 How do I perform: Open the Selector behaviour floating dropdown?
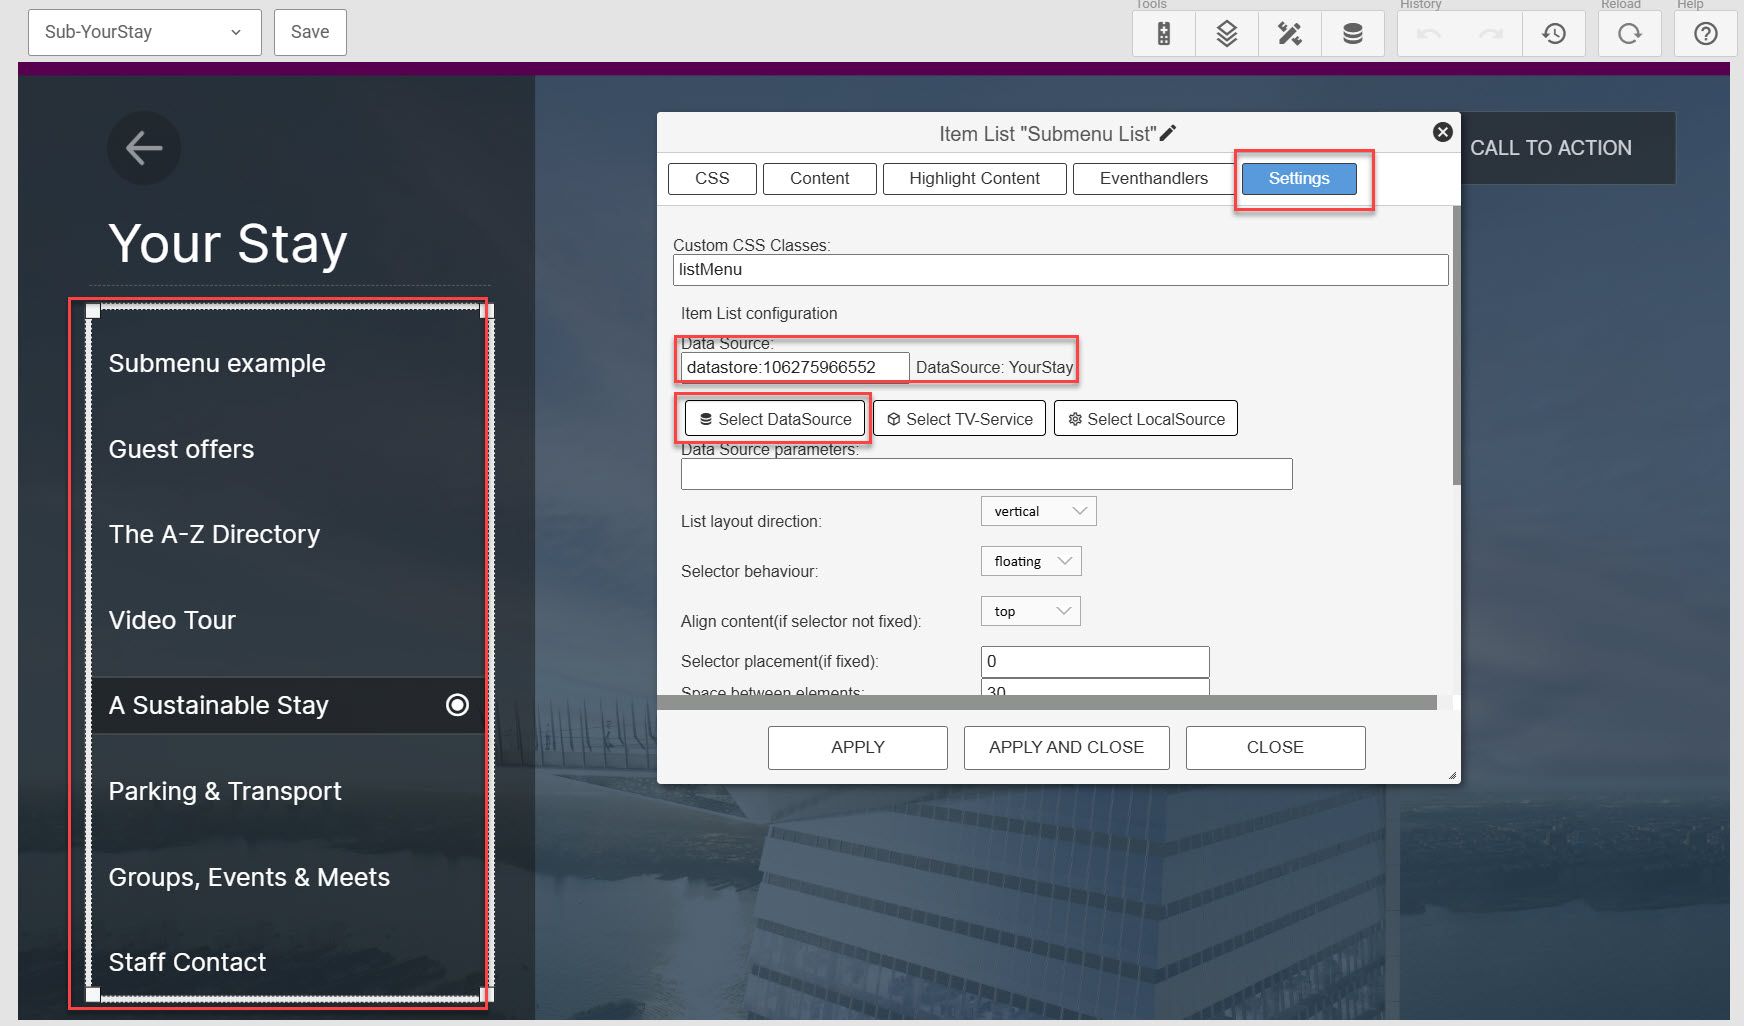[1030, 561]
